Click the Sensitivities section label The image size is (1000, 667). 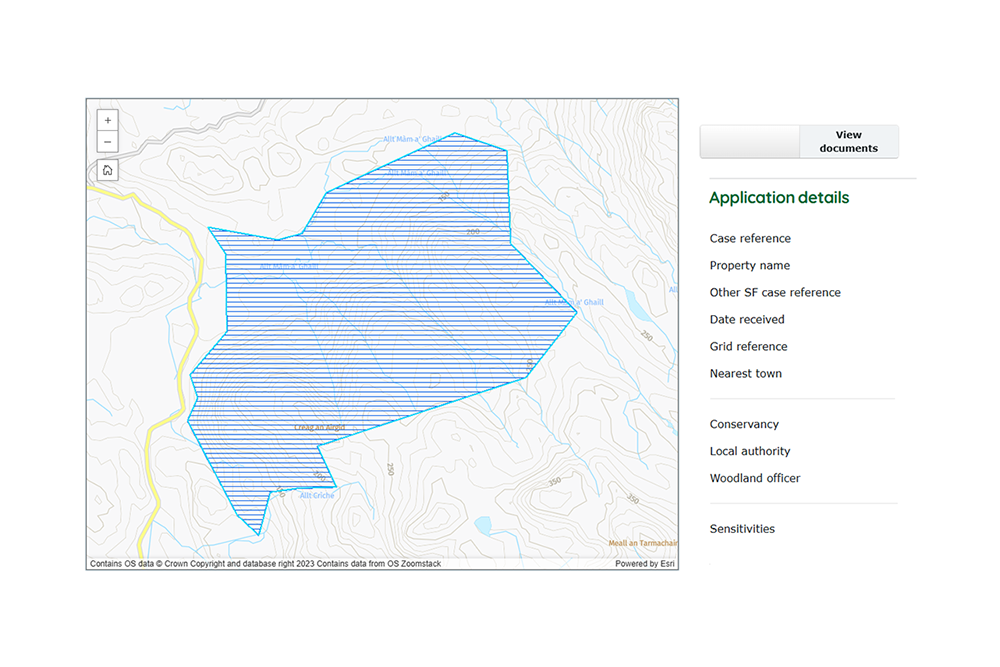742,528
